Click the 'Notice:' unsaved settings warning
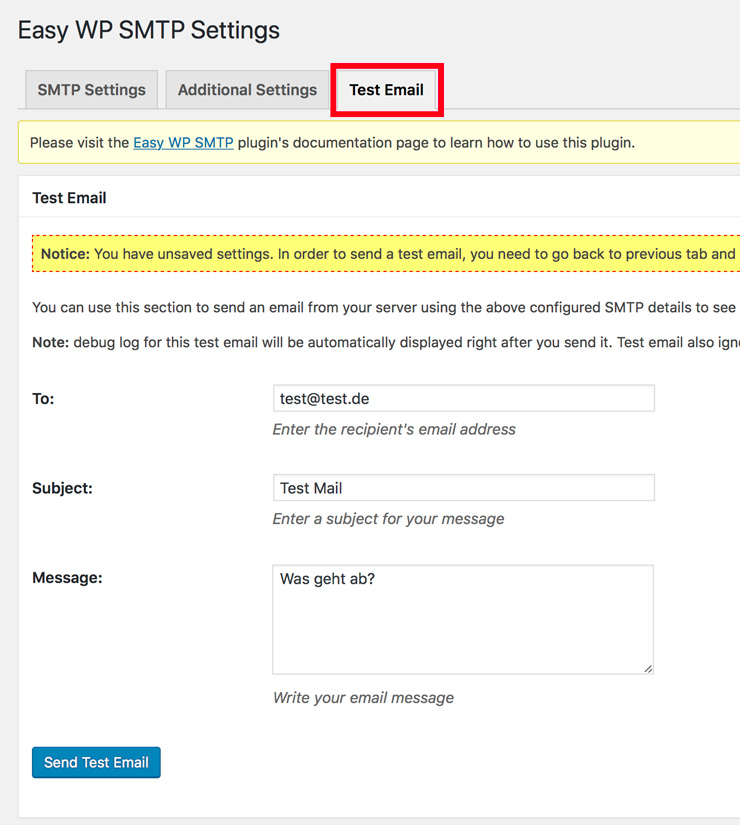 [x=386, y=254]
